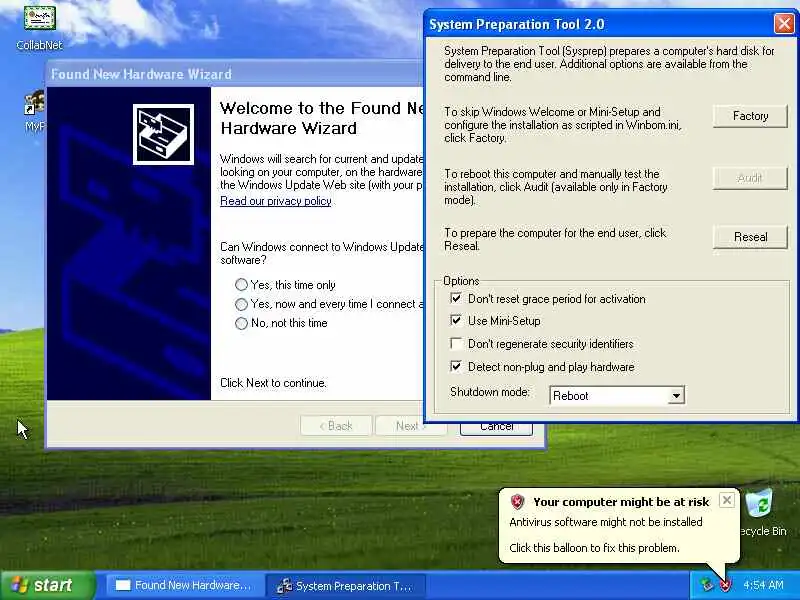Click the taskbar clock showing 4:54 AM

[763, 585]
